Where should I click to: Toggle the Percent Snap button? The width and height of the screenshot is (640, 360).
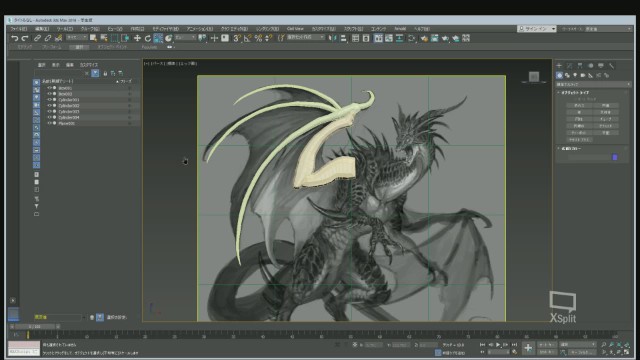point(258,38)
